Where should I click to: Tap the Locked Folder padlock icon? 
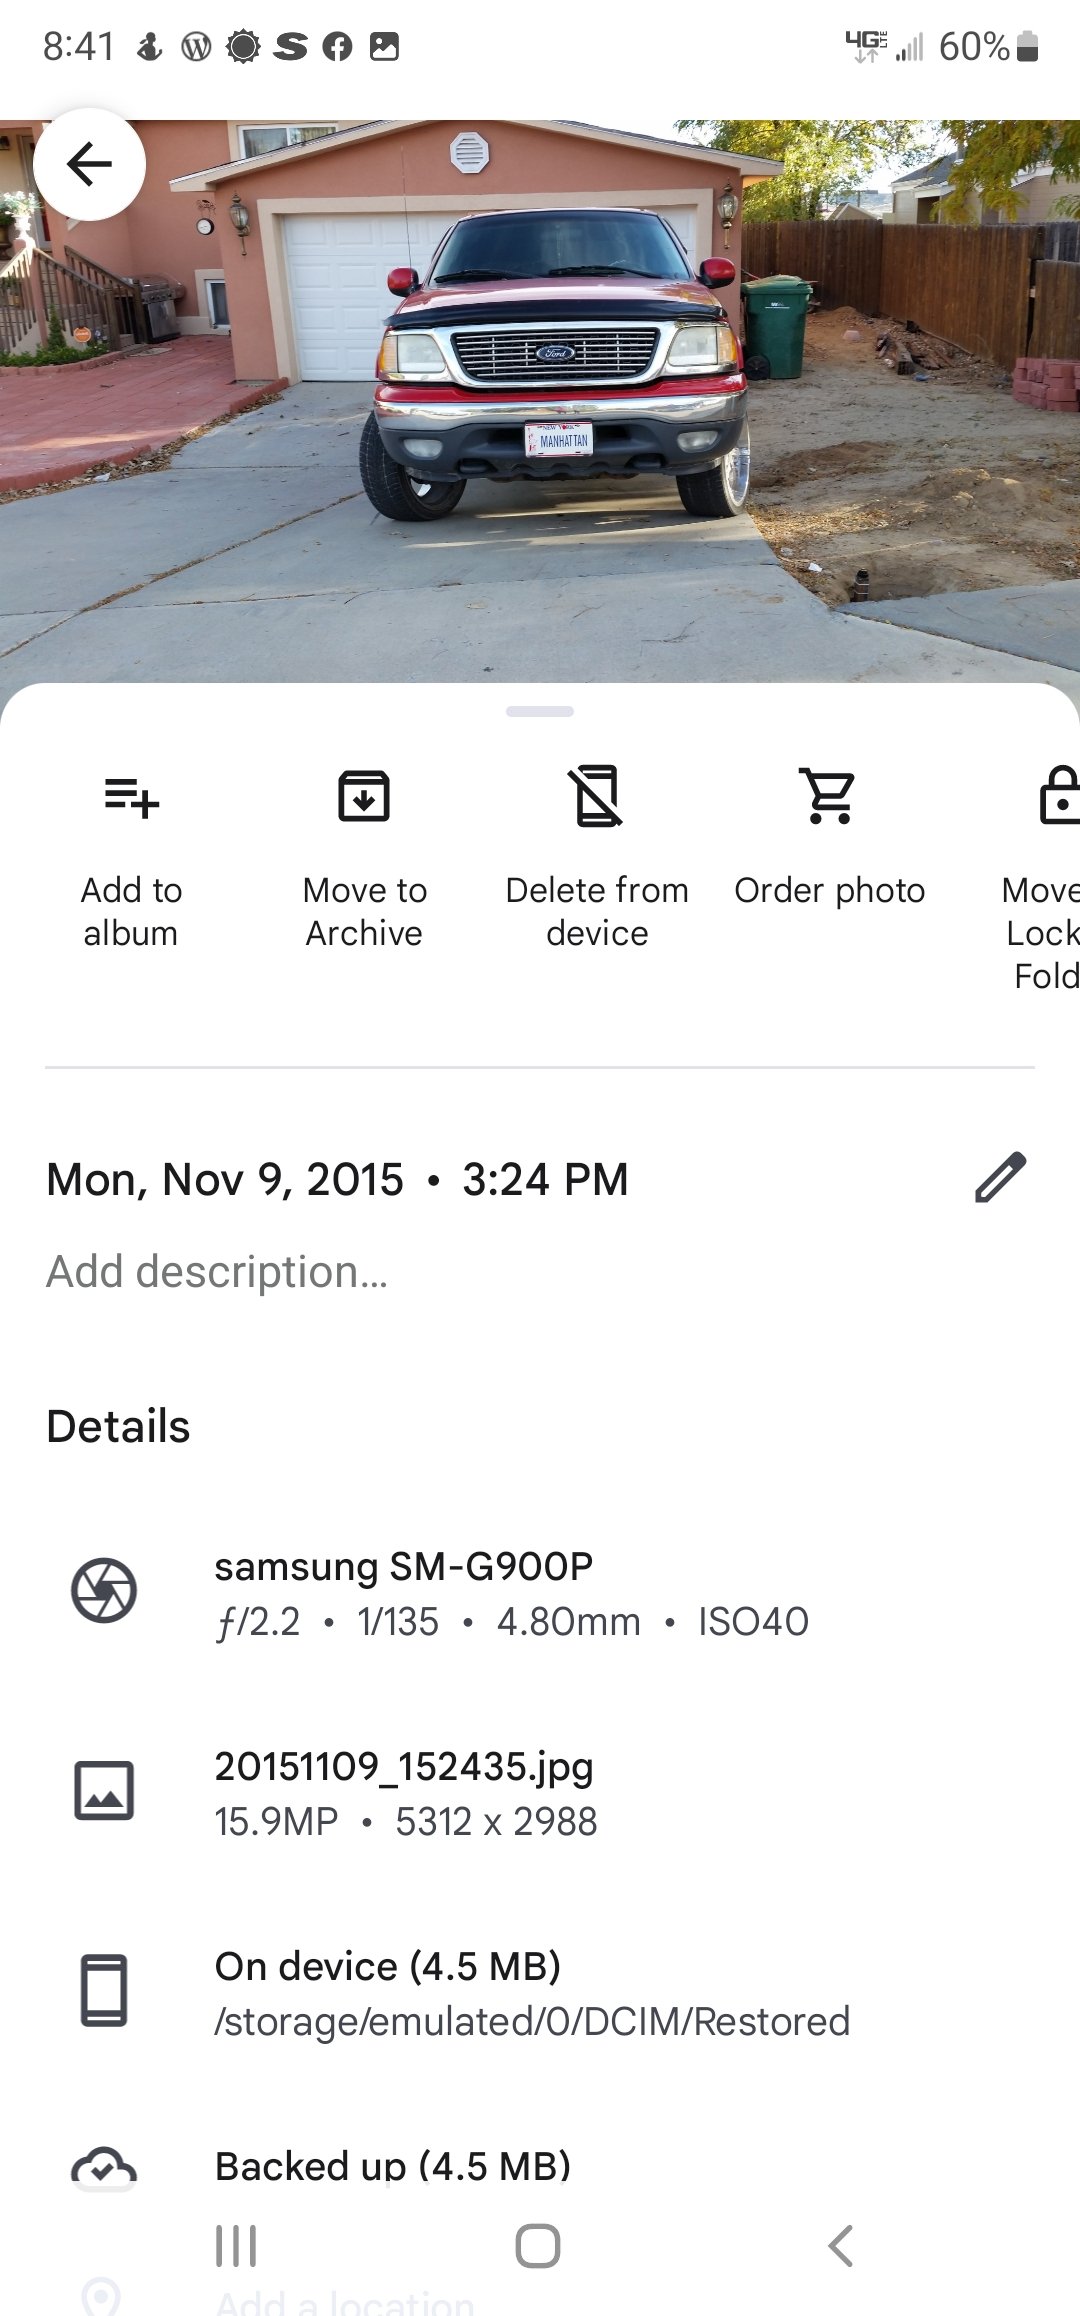[1058, 797]
